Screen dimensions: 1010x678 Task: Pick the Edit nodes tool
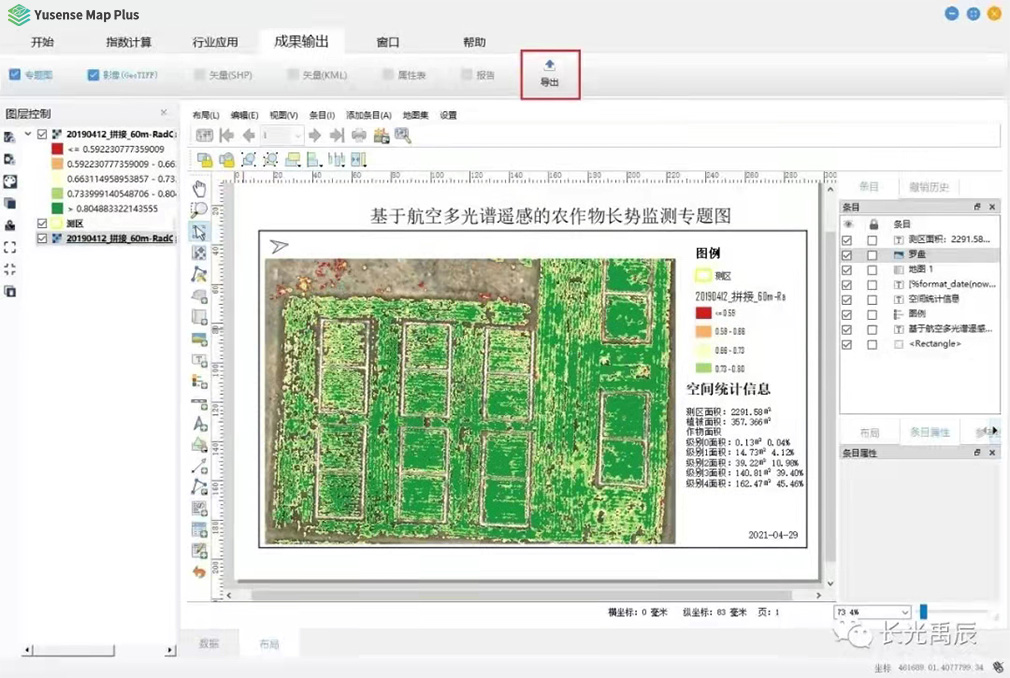199,274
